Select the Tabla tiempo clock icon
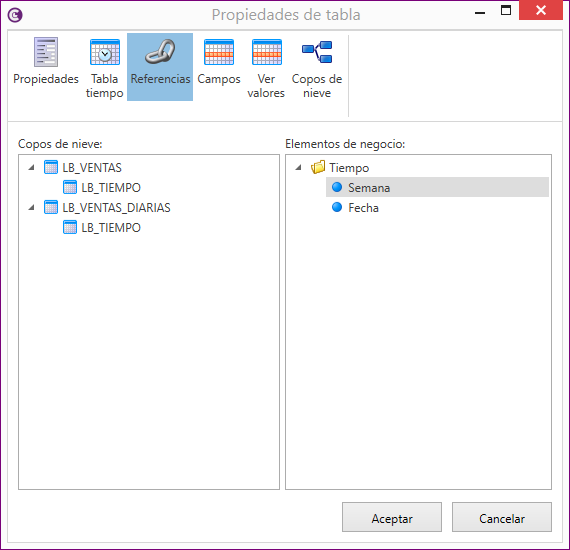The image size is (570, 550). (105, 52)
